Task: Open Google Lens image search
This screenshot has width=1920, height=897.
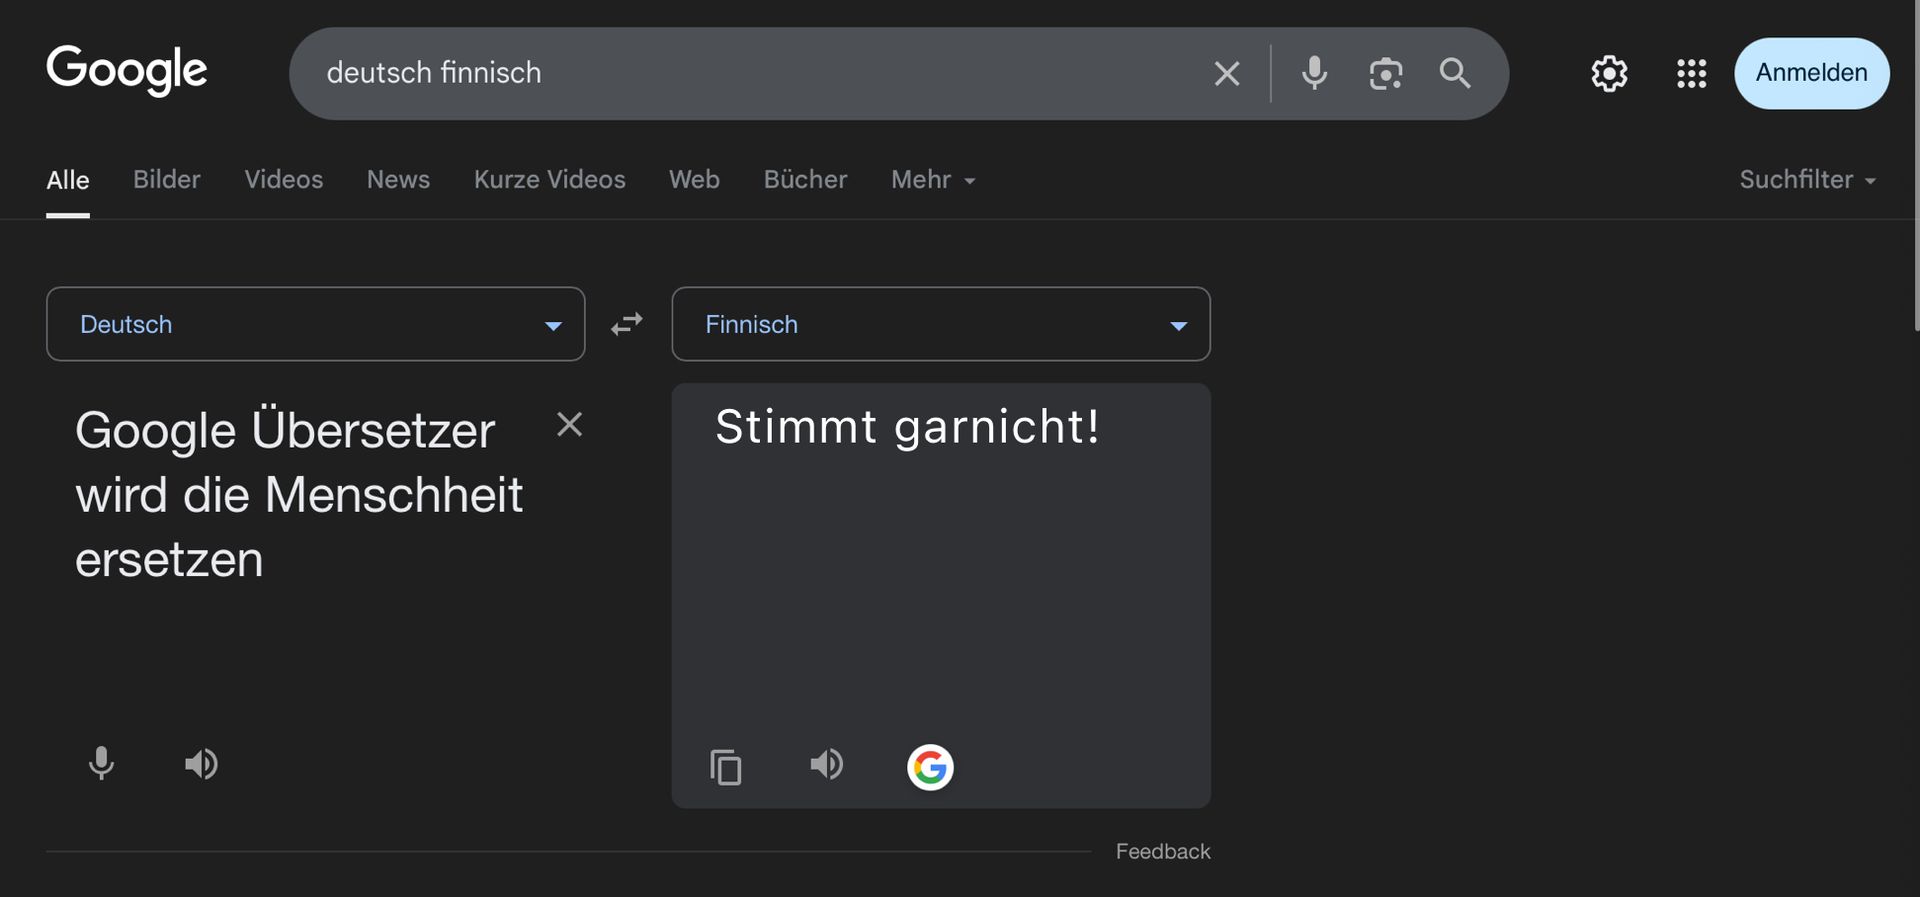Action: (x=1385, y=73)
